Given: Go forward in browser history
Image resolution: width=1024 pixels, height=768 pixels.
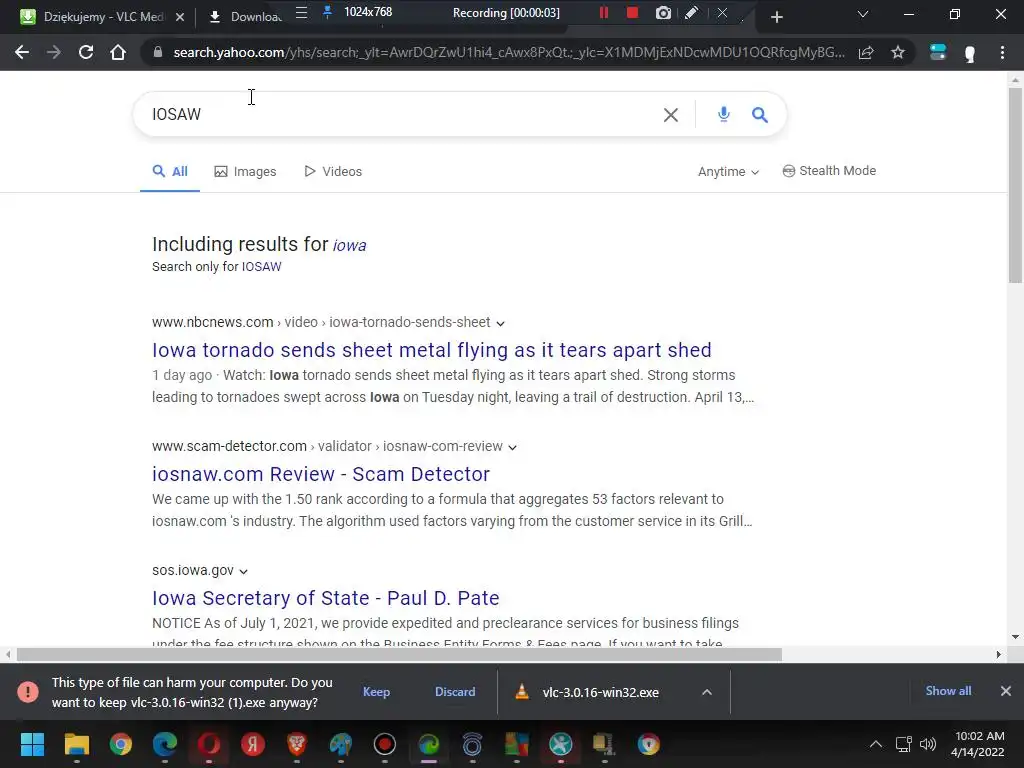Looking at the screenshot, I should tap(54, 52).
